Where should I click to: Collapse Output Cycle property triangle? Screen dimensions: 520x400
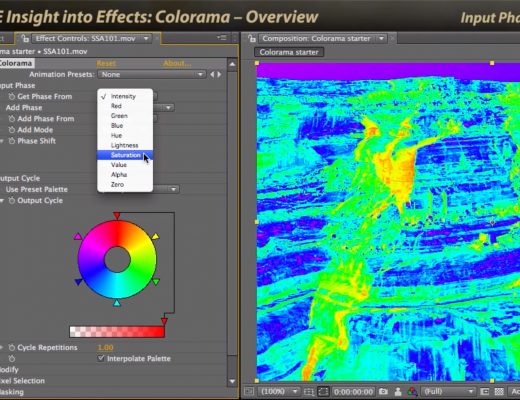pyautogui.click(x=1, y=201)
